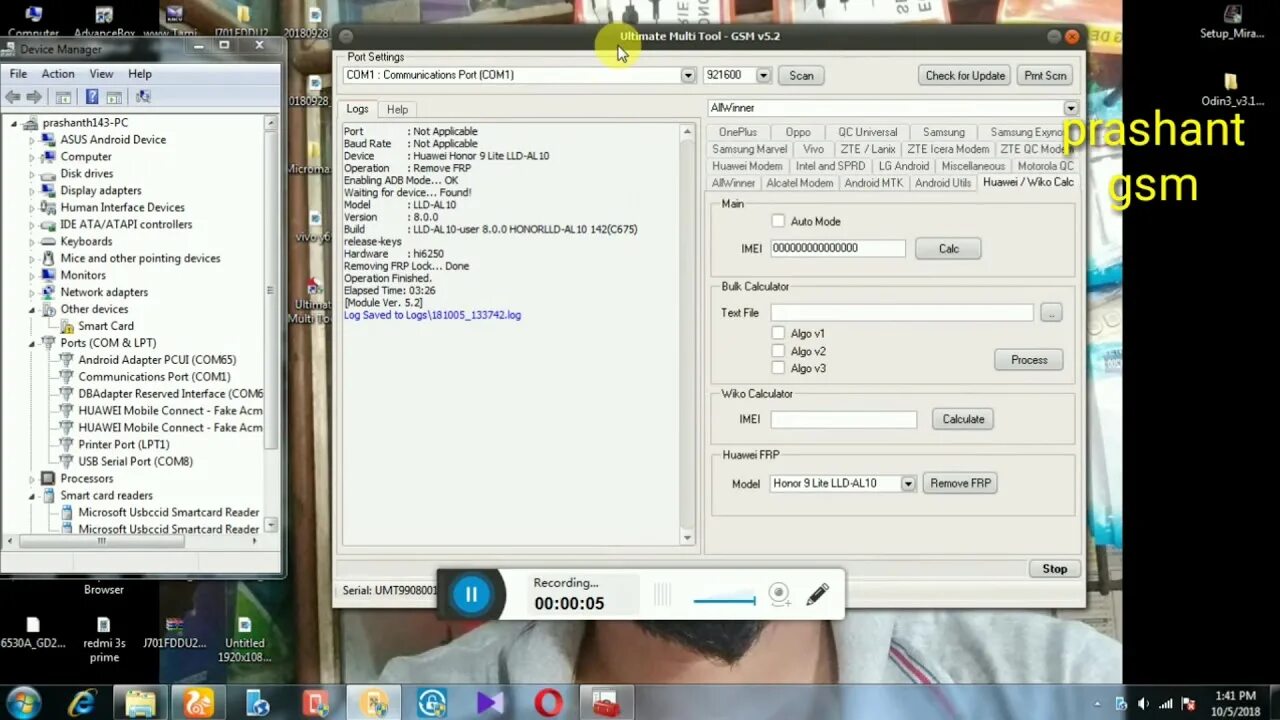1280x720 pixels.
Task: Pause the screen recording
Action: [471, 595]
